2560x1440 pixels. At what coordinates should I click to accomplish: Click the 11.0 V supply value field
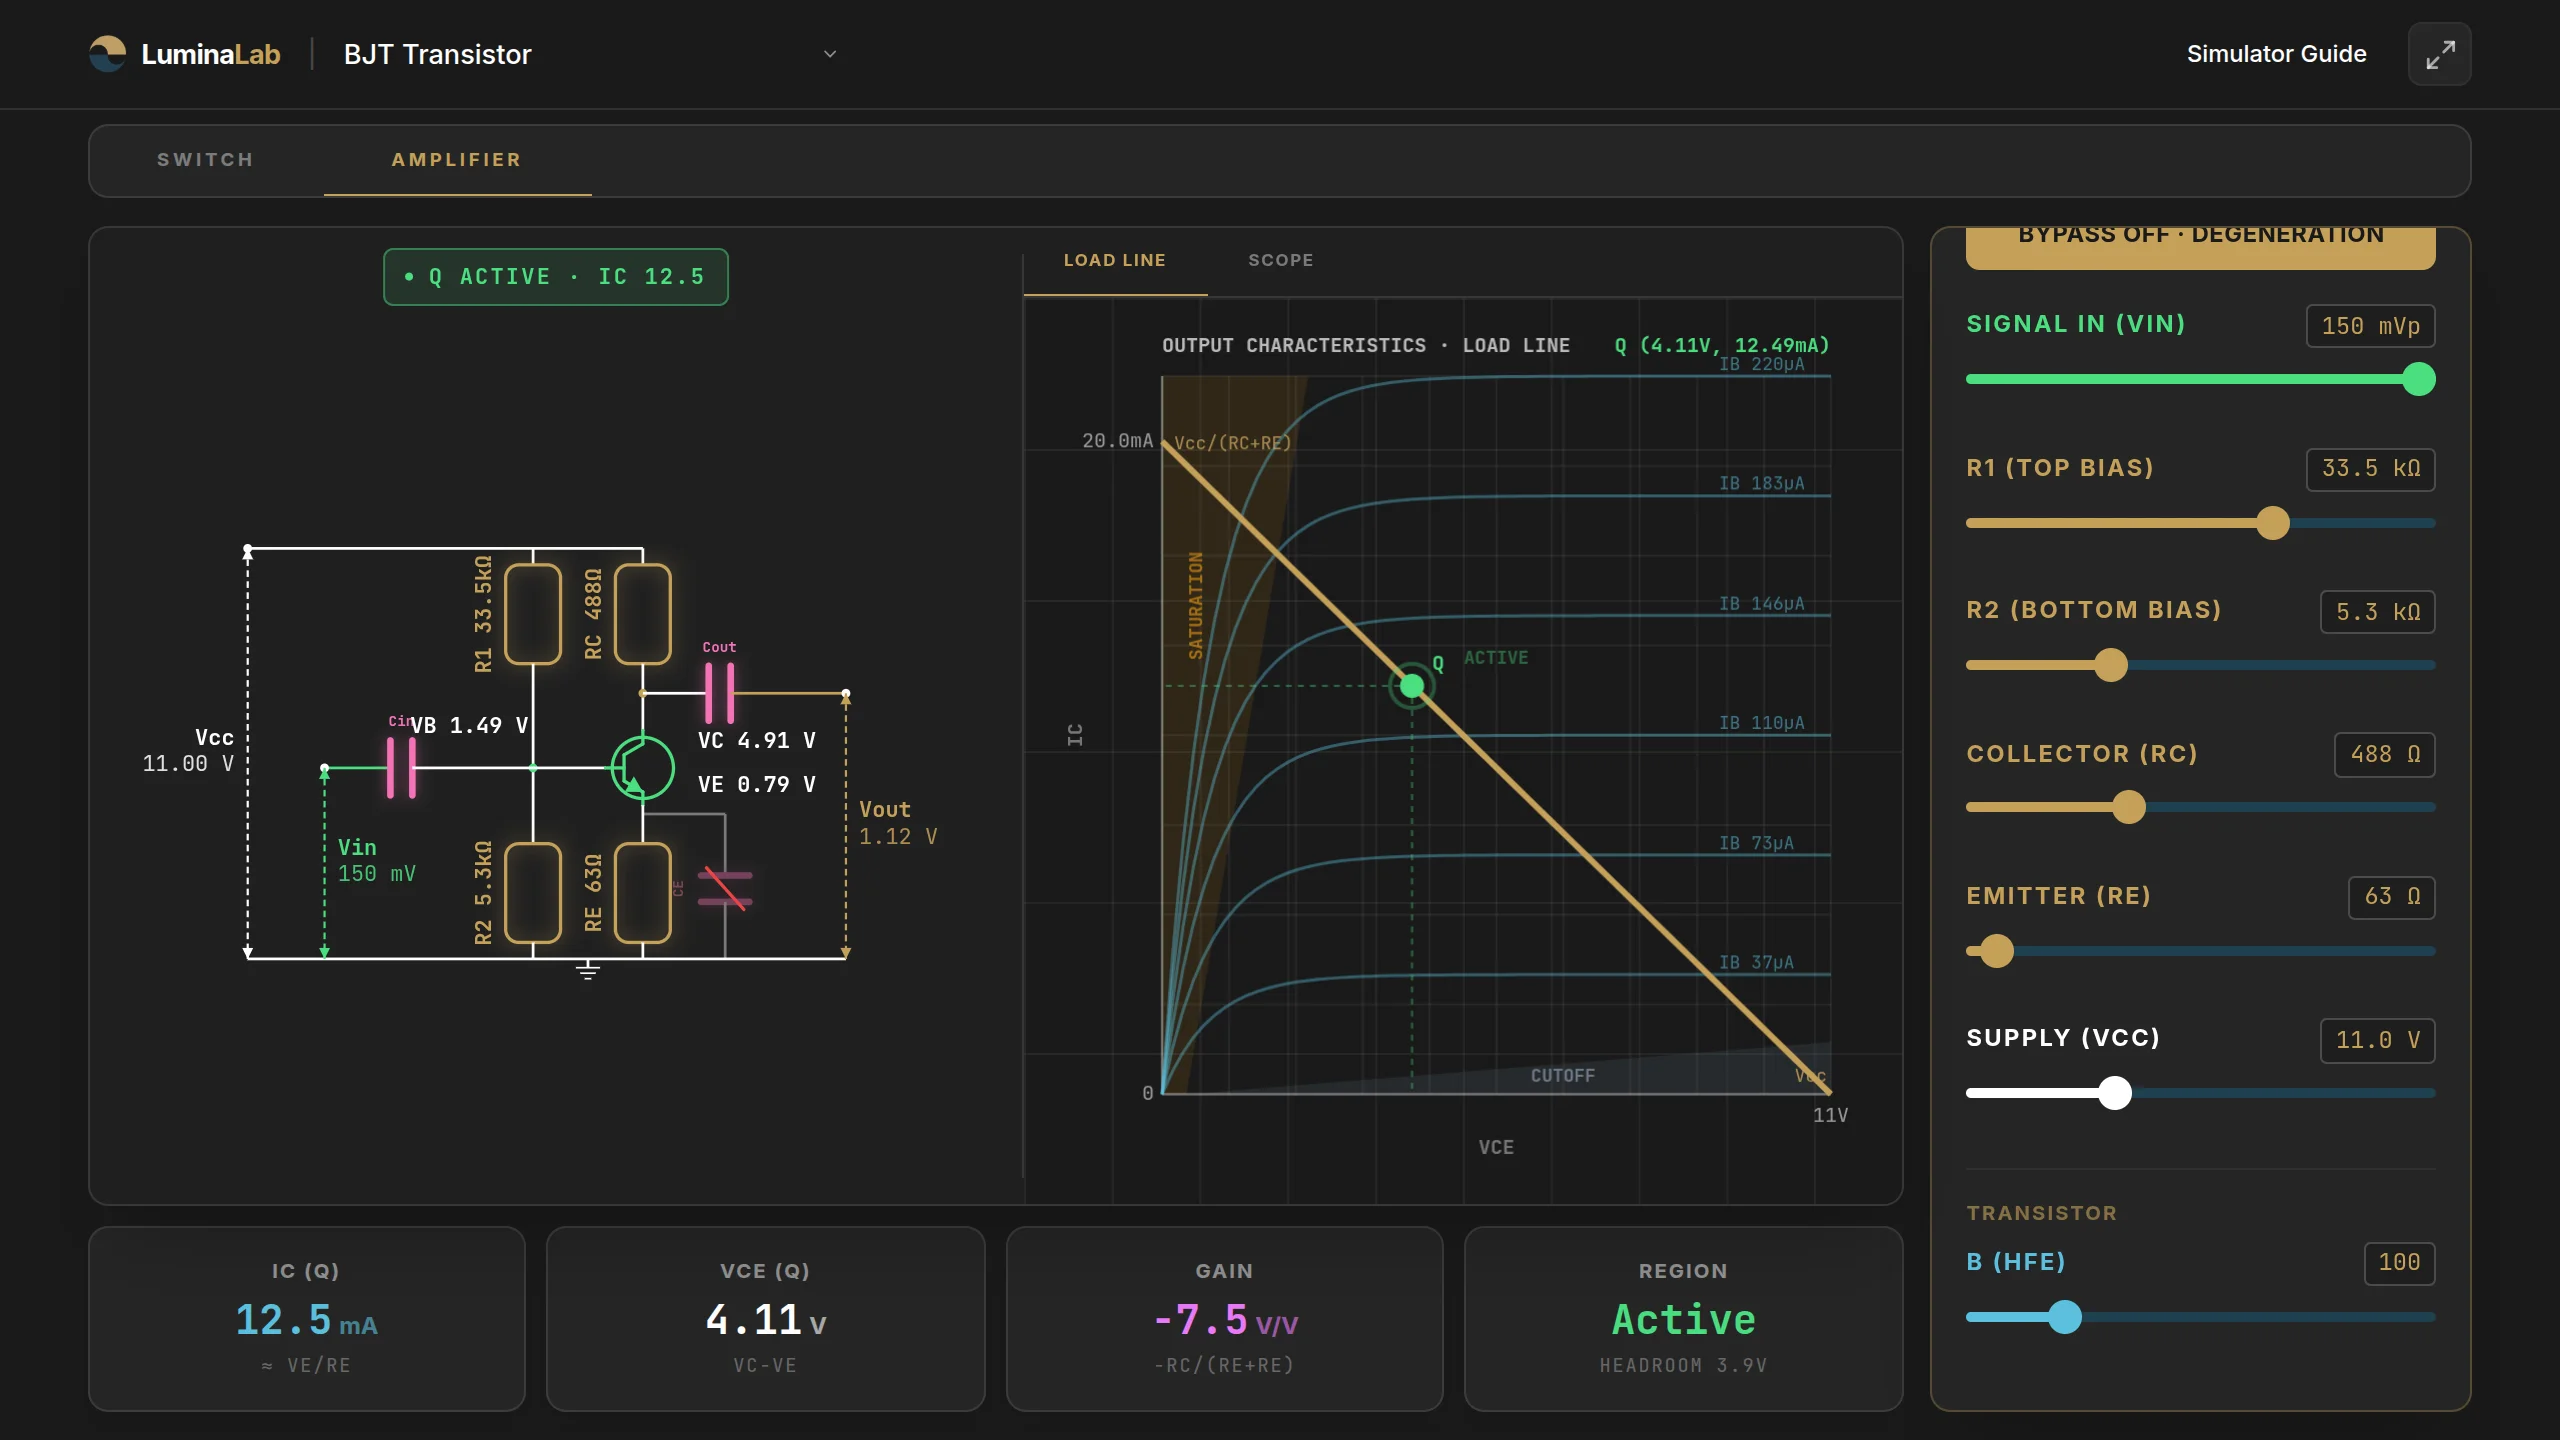(x=2377, y=1041)
